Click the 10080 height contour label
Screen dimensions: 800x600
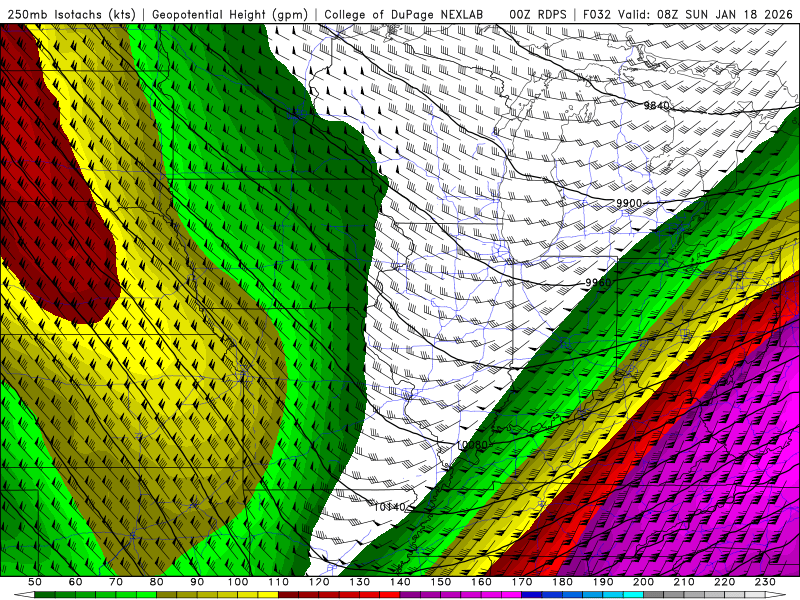pyautogui.click(x=472, y=444)
